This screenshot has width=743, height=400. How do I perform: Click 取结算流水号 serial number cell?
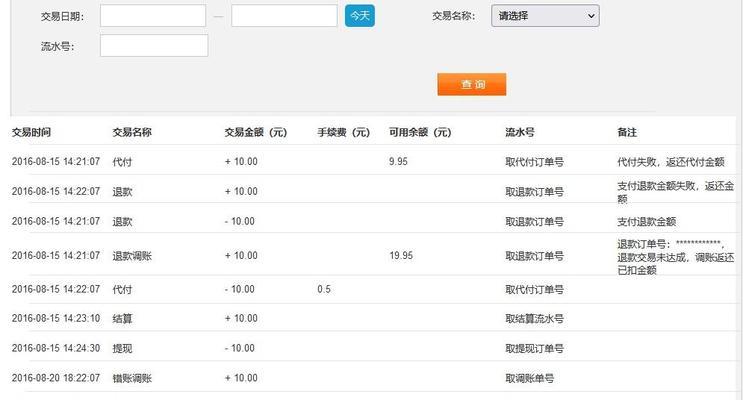(535, 318)
